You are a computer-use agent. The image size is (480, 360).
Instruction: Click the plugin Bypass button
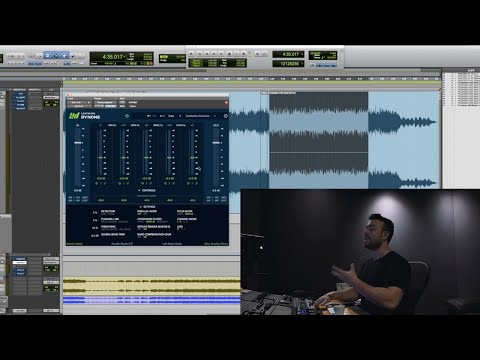[x=133, y=102]
